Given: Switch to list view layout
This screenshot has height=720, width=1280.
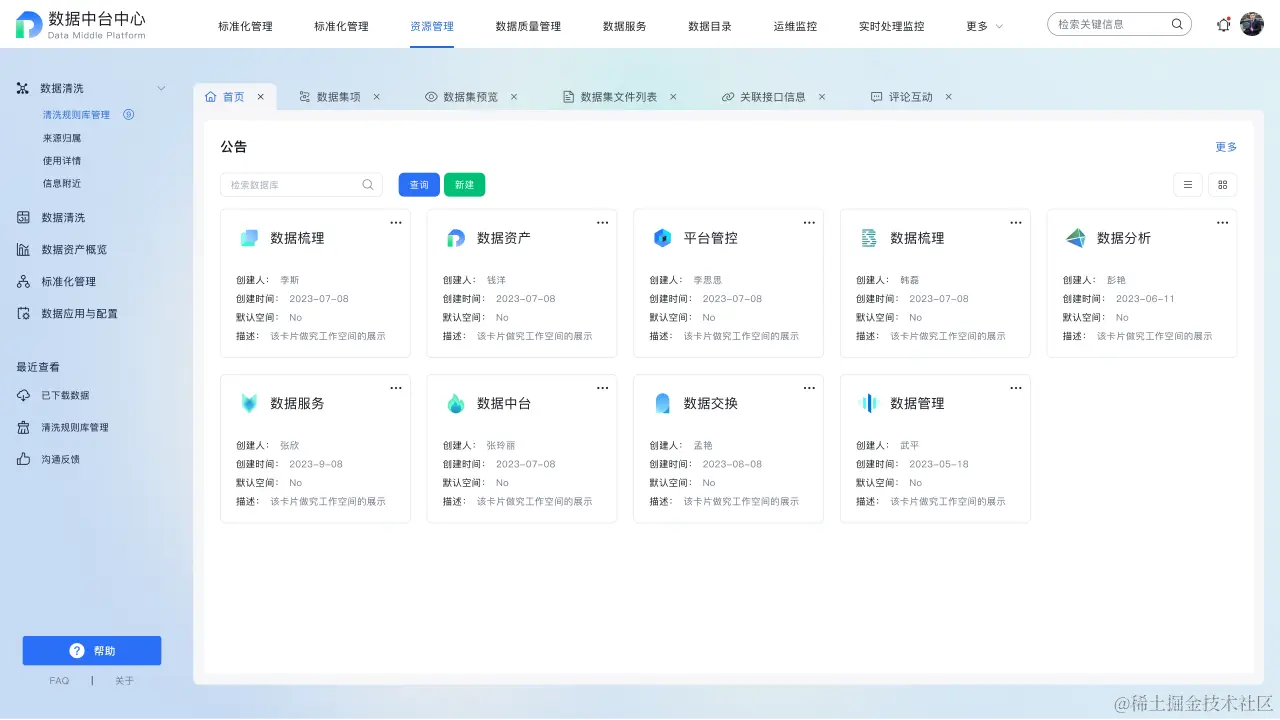Looking at the screenshot, I should coord(1187,184).
